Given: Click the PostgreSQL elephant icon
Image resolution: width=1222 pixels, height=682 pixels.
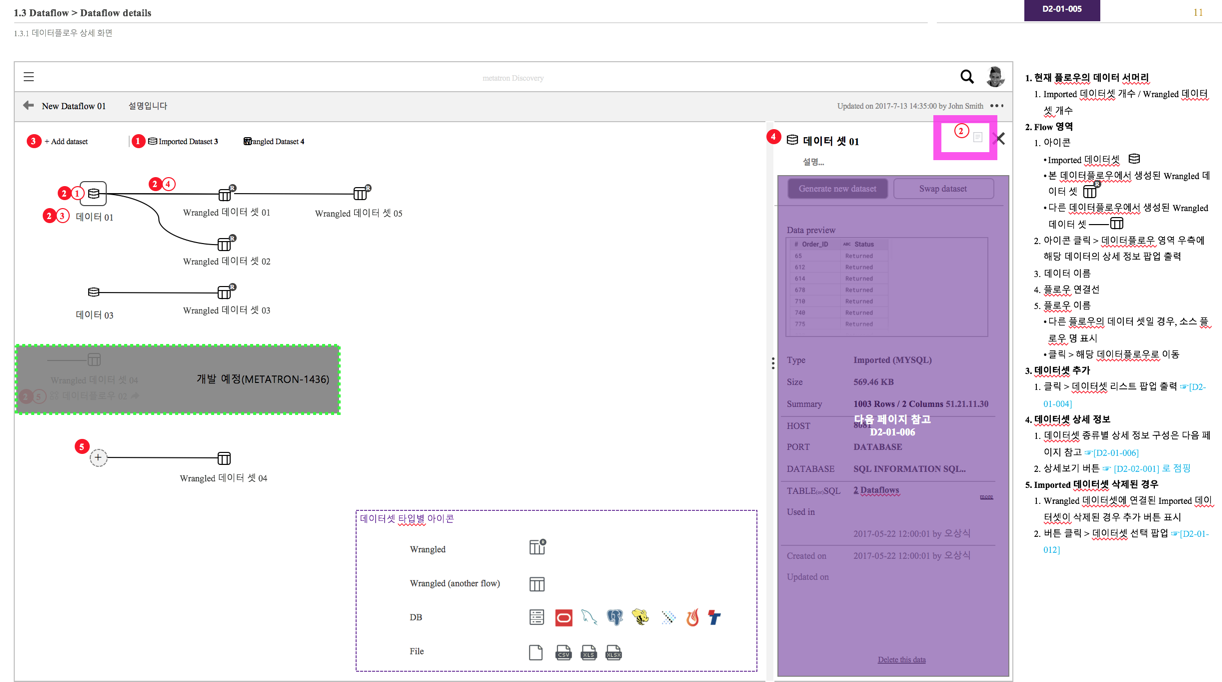Looking at the screenshot, I should pos(614,617).
